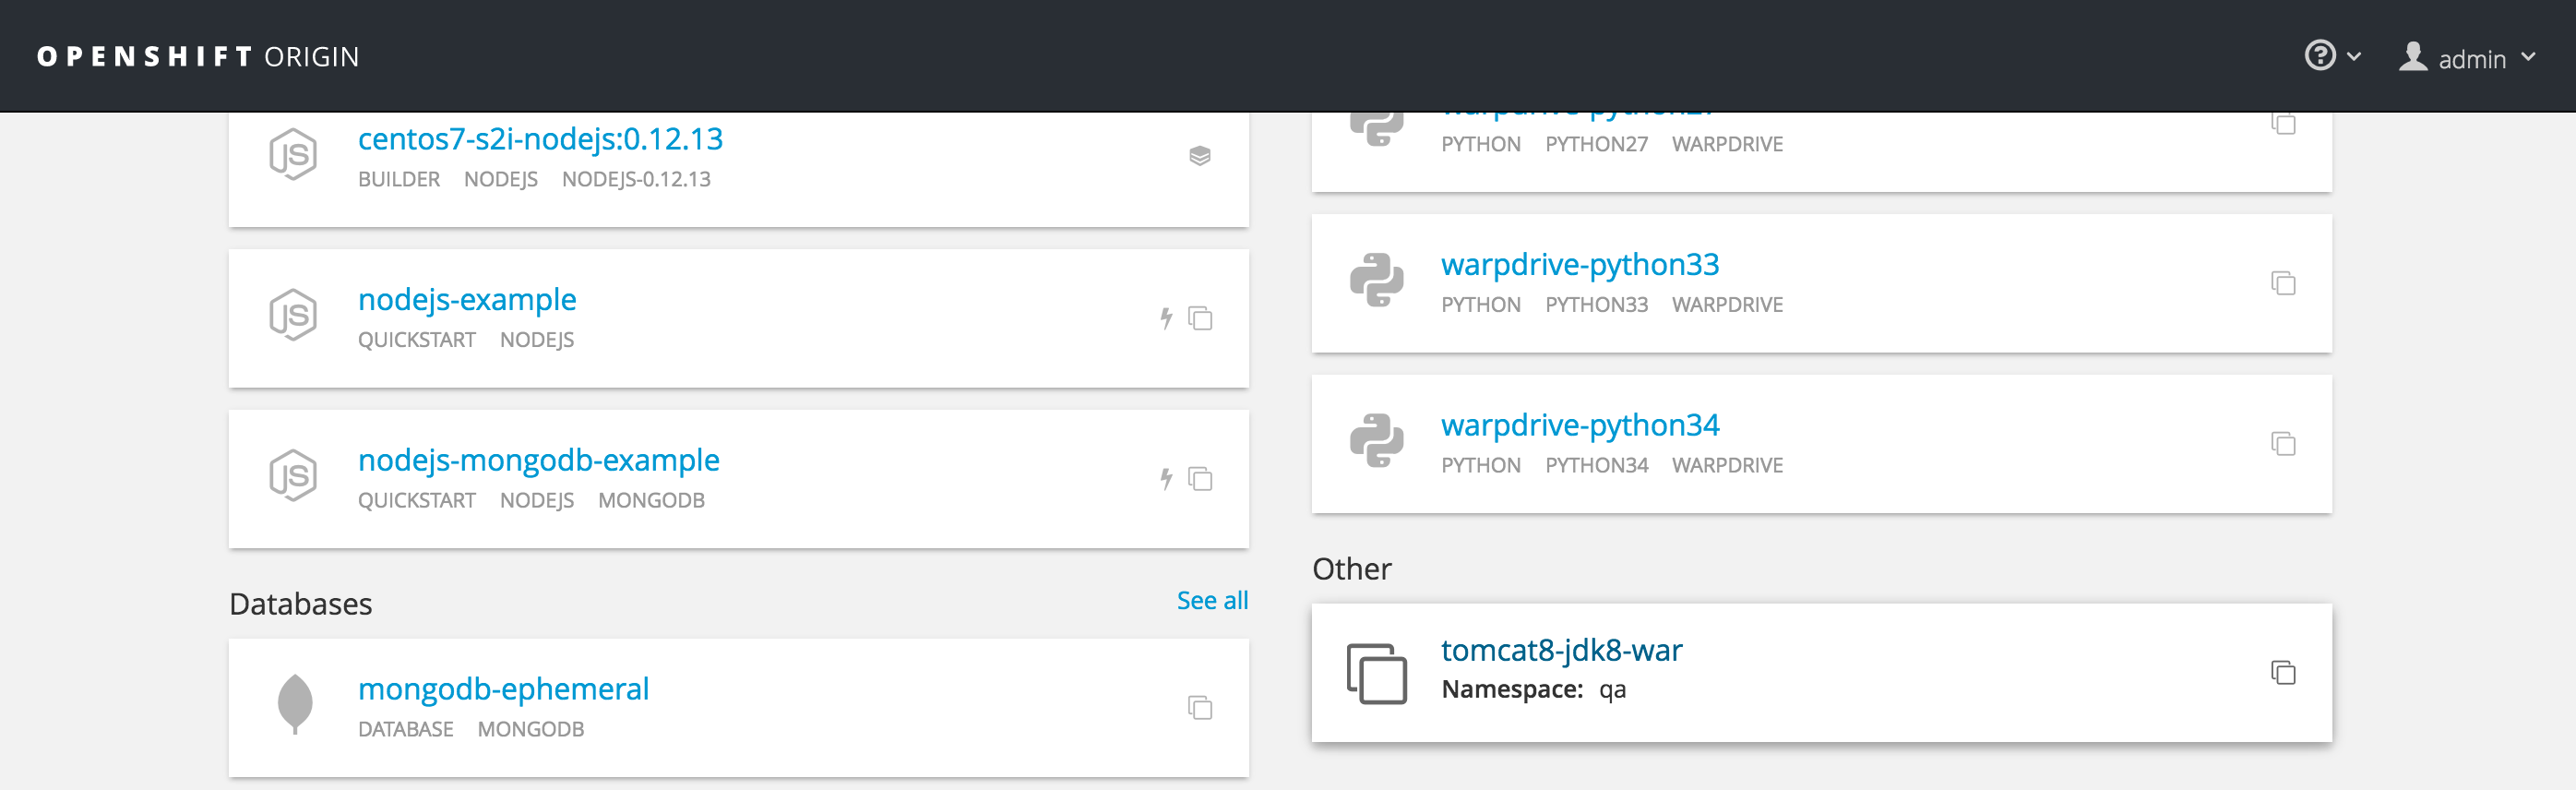Click the NodeJS icon for centos7-s2i-nodejs
Viewport: 2576px width, 790px height.
click(x=293, y=155)
